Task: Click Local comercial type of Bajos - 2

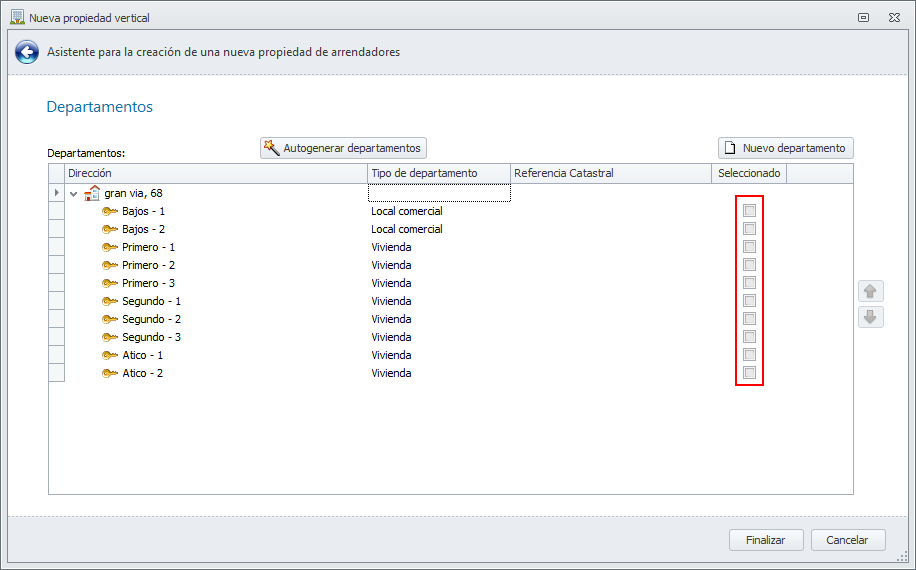Action: pyautogui.click(x=407, y=230)
